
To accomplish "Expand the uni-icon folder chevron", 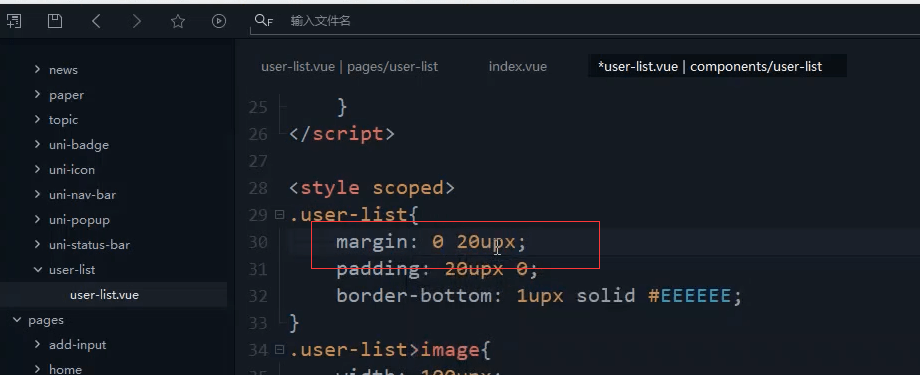I will [38, 170].
